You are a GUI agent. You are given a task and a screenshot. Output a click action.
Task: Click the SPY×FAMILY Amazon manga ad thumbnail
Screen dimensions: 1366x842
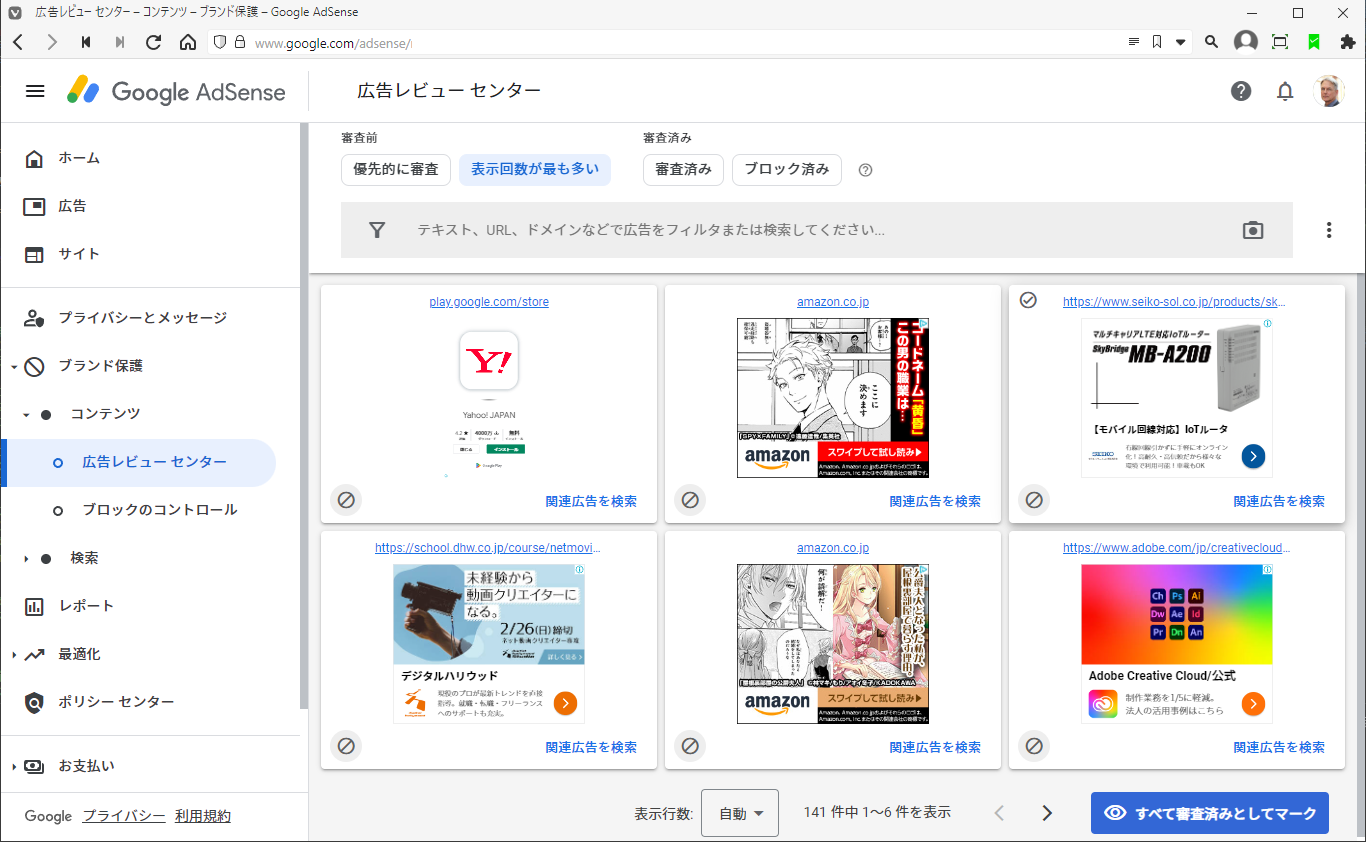[833, 398]
